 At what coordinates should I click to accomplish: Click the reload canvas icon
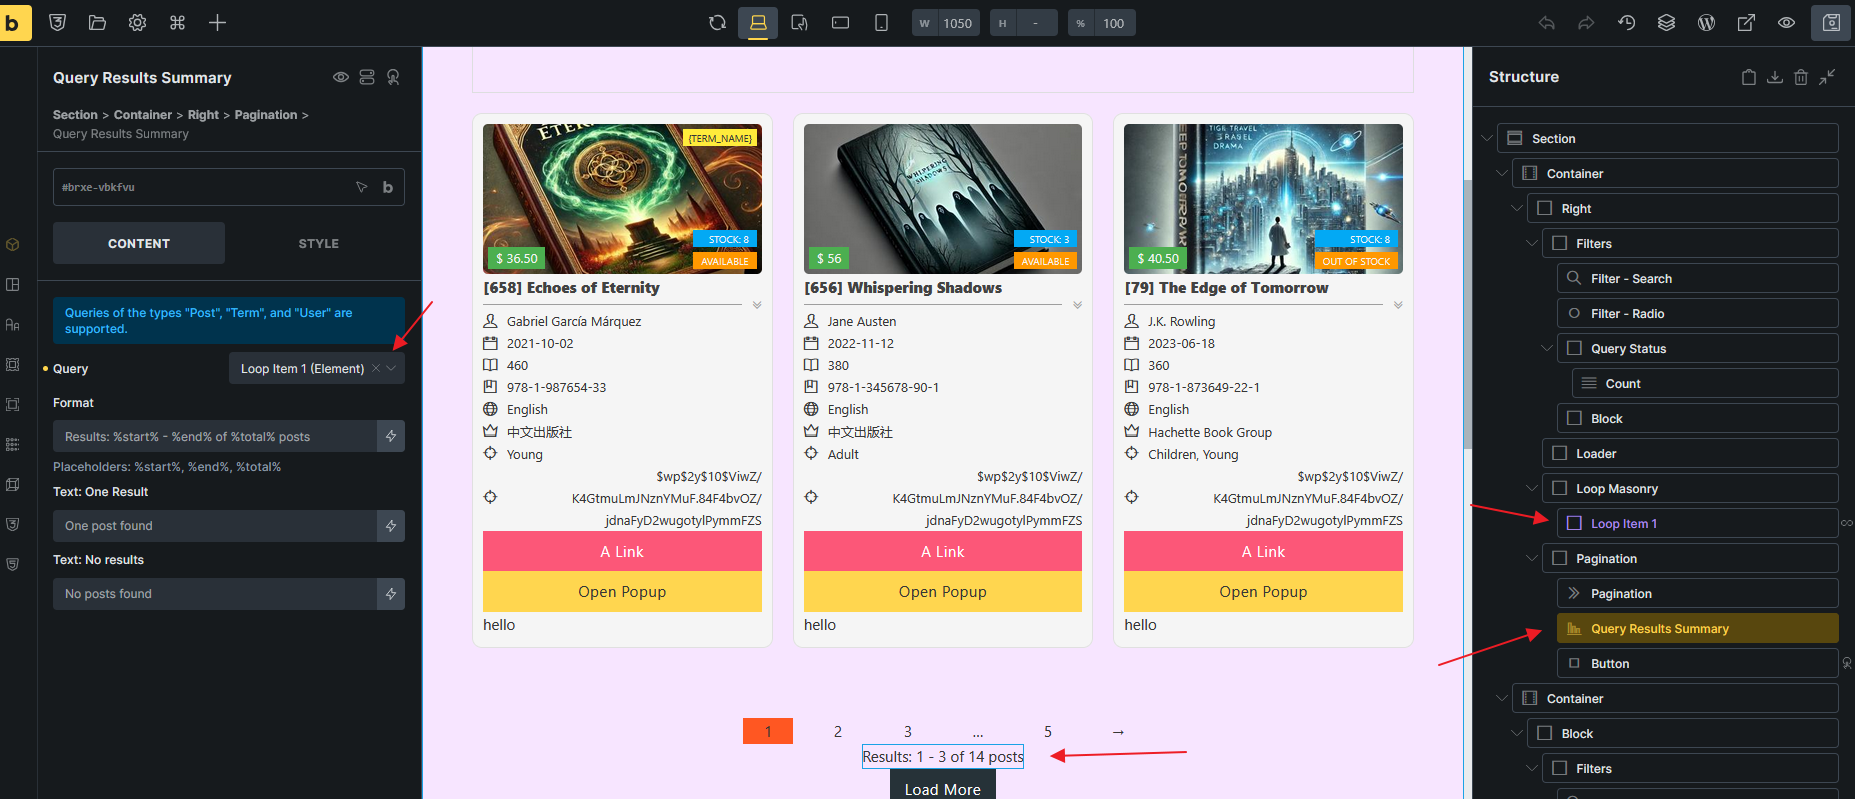tap(717, 23)
